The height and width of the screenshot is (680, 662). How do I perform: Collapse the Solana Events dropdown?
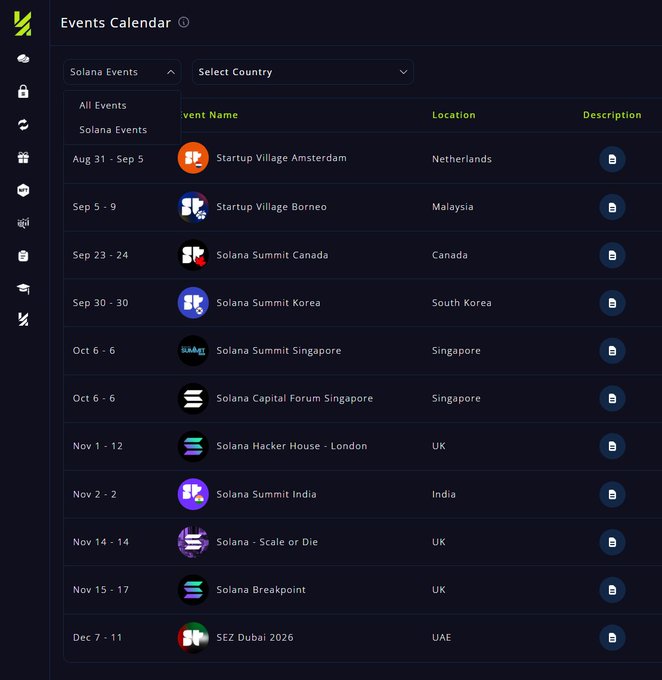click(x=122, y=72)
